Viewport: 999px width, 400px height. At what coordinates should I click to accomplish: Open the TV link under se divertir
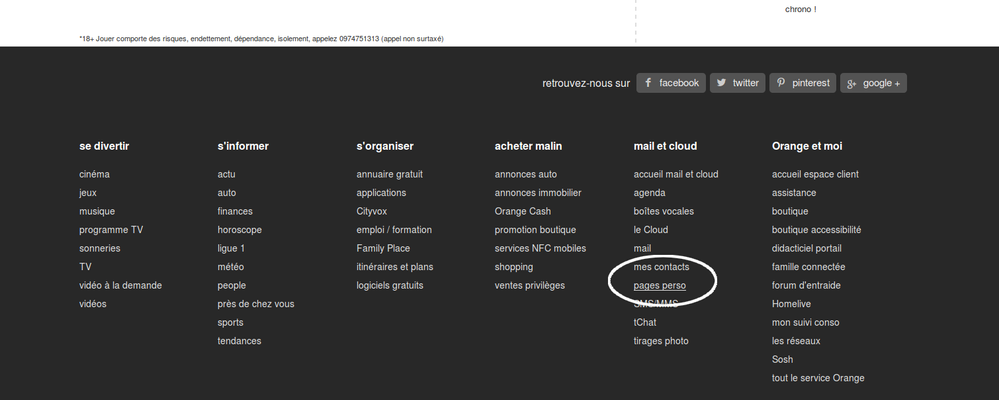[85, 267]
